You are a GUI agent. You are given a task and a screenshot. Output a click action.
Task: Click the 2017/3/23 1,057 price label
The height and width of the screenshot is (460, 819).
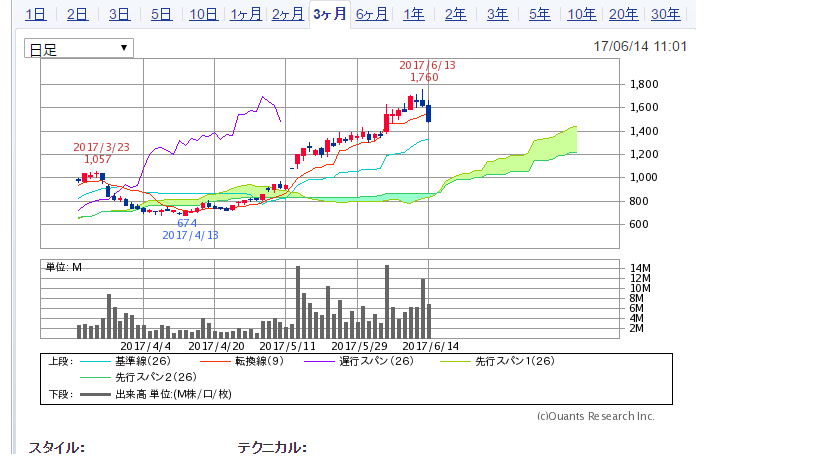point(101,154)
